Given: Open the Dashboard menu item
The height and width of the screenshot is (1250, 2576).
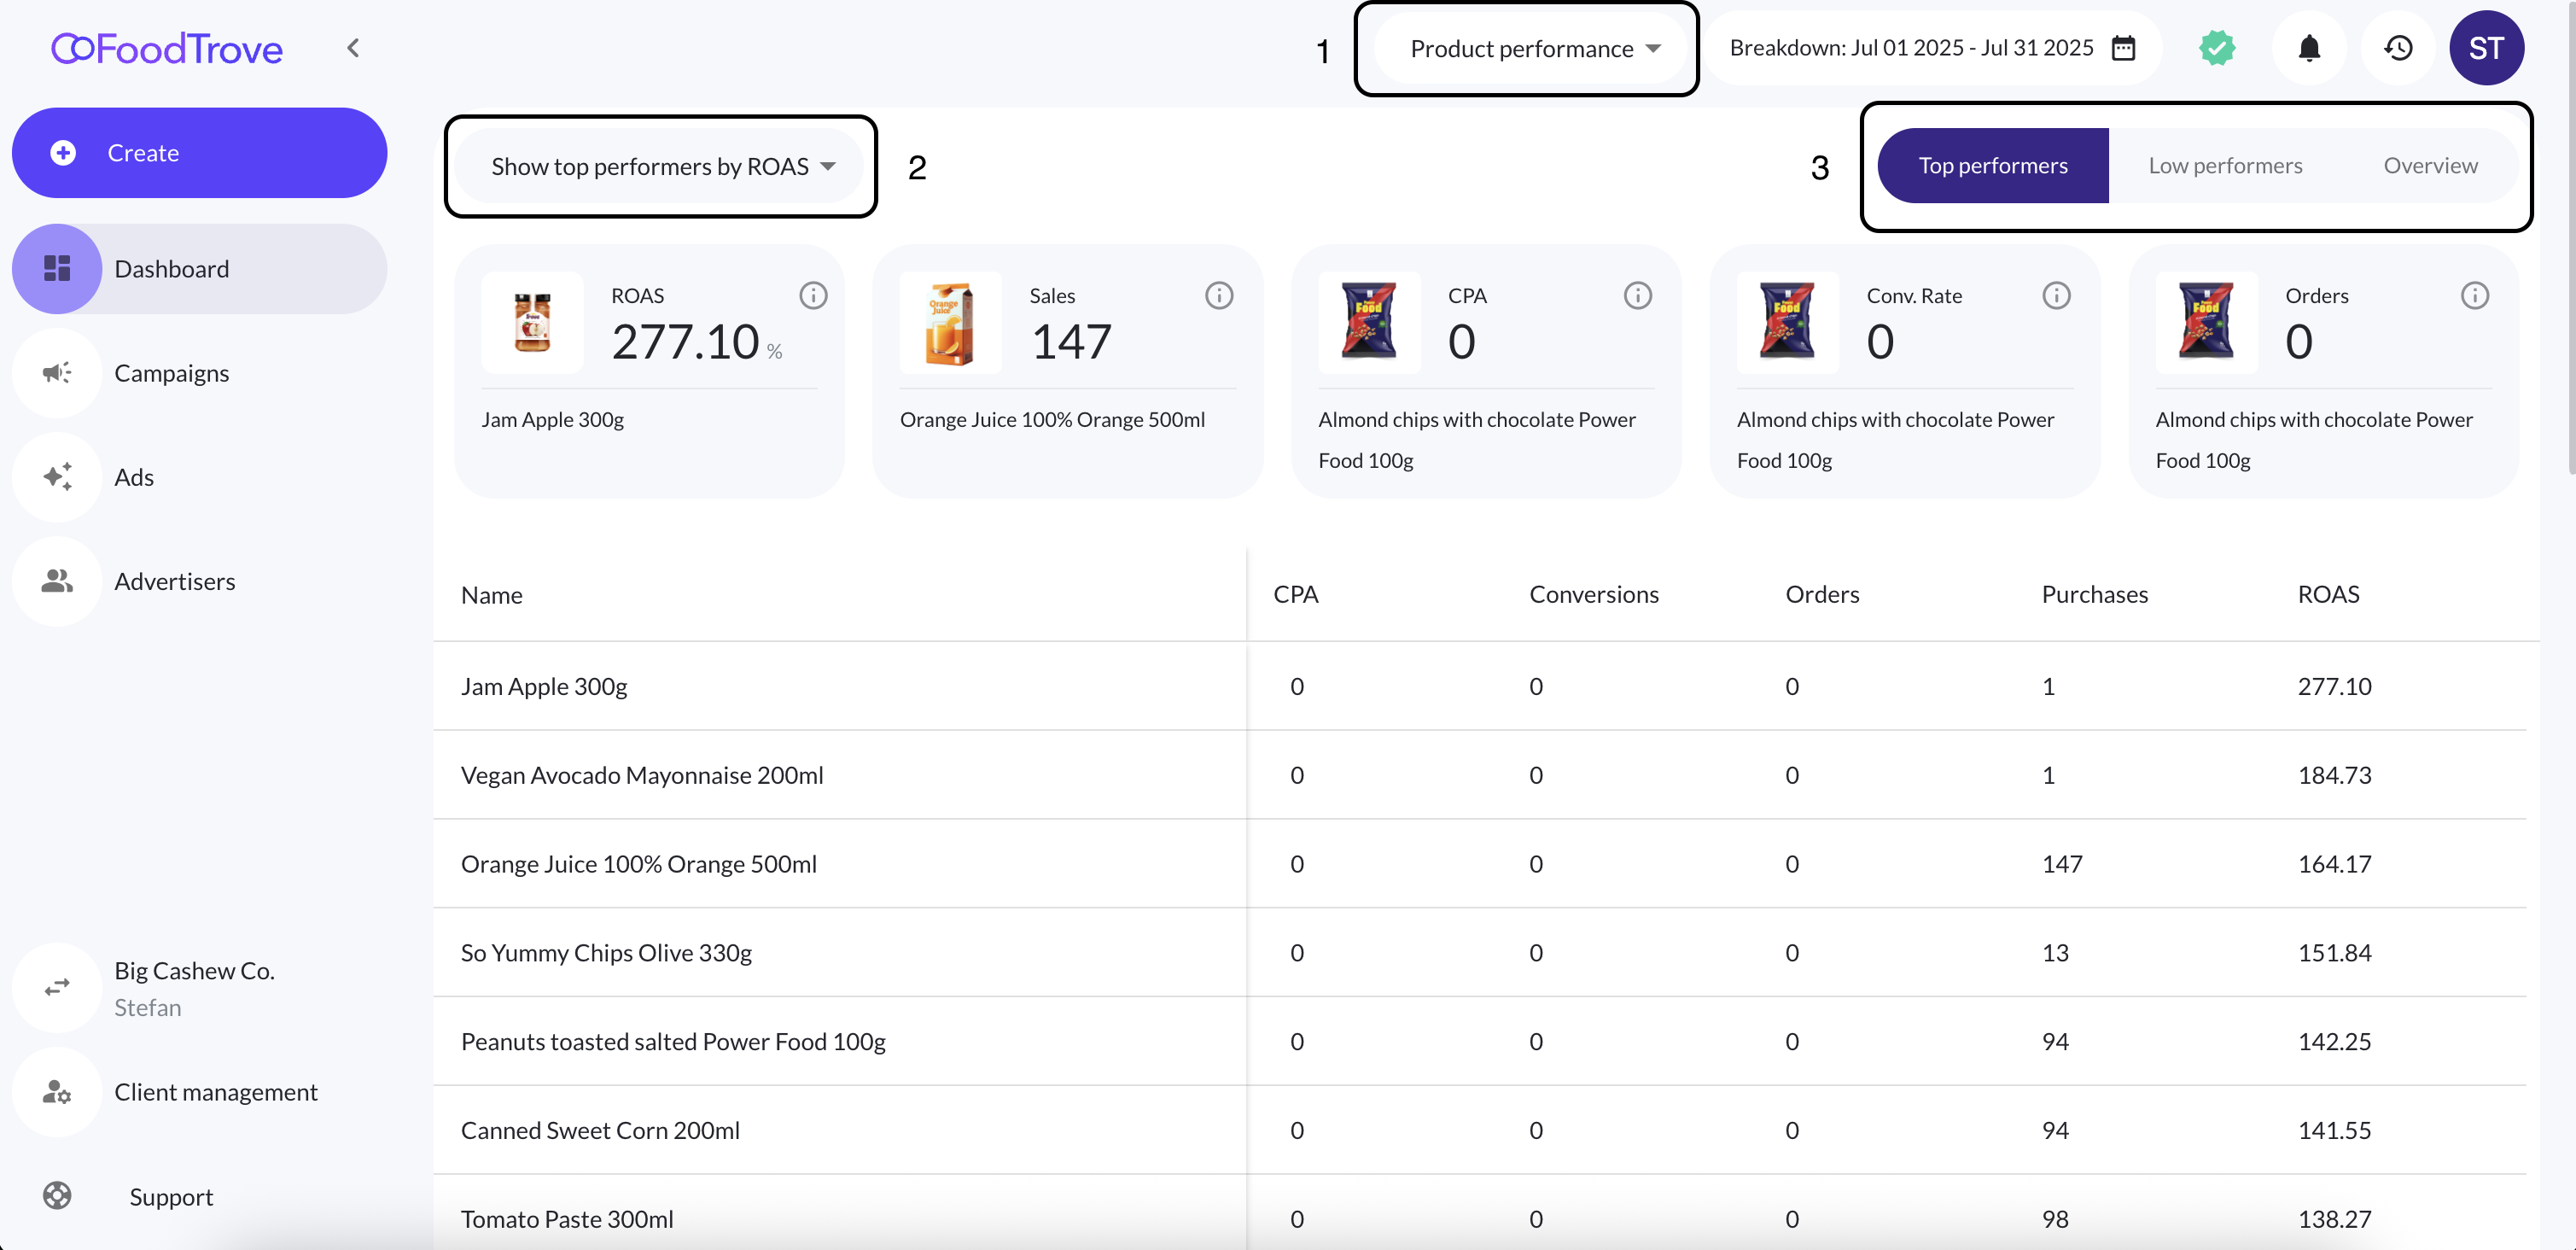Looking at the screenshot, I should [x=199, y=269].
